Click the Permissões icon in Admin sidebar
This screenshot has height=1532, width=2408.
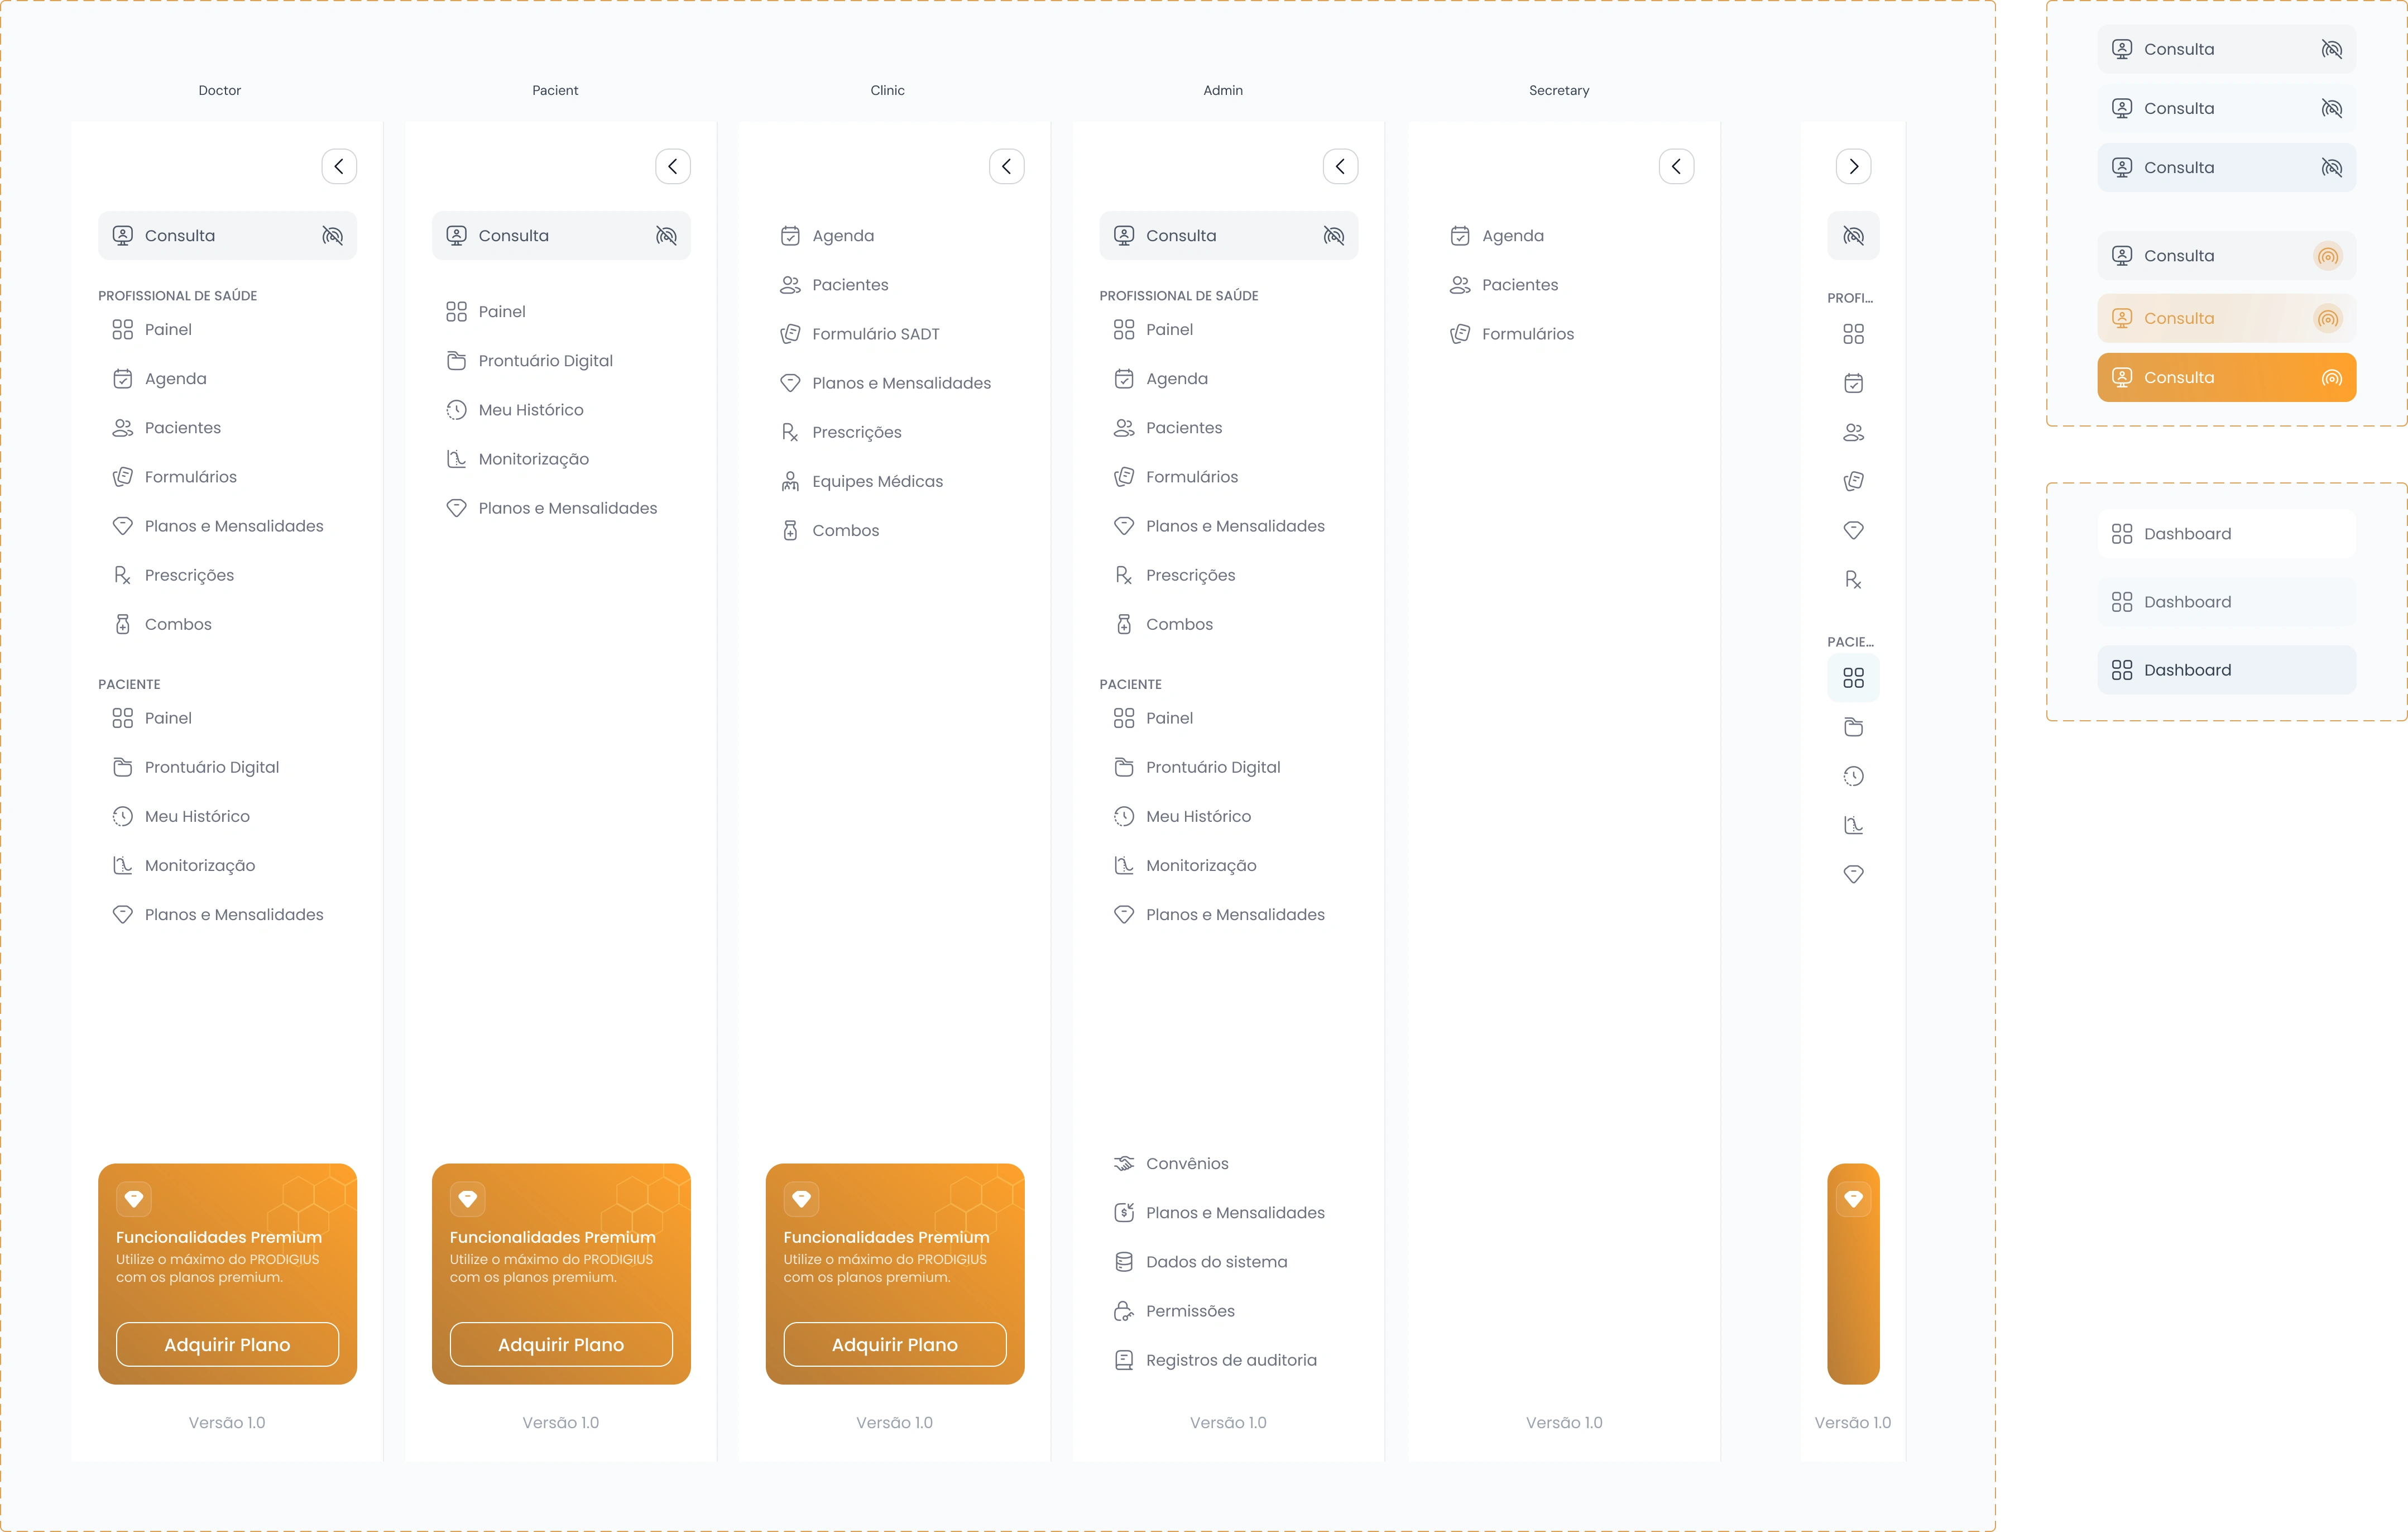pyautogui.click(x=1123, y=1310)
